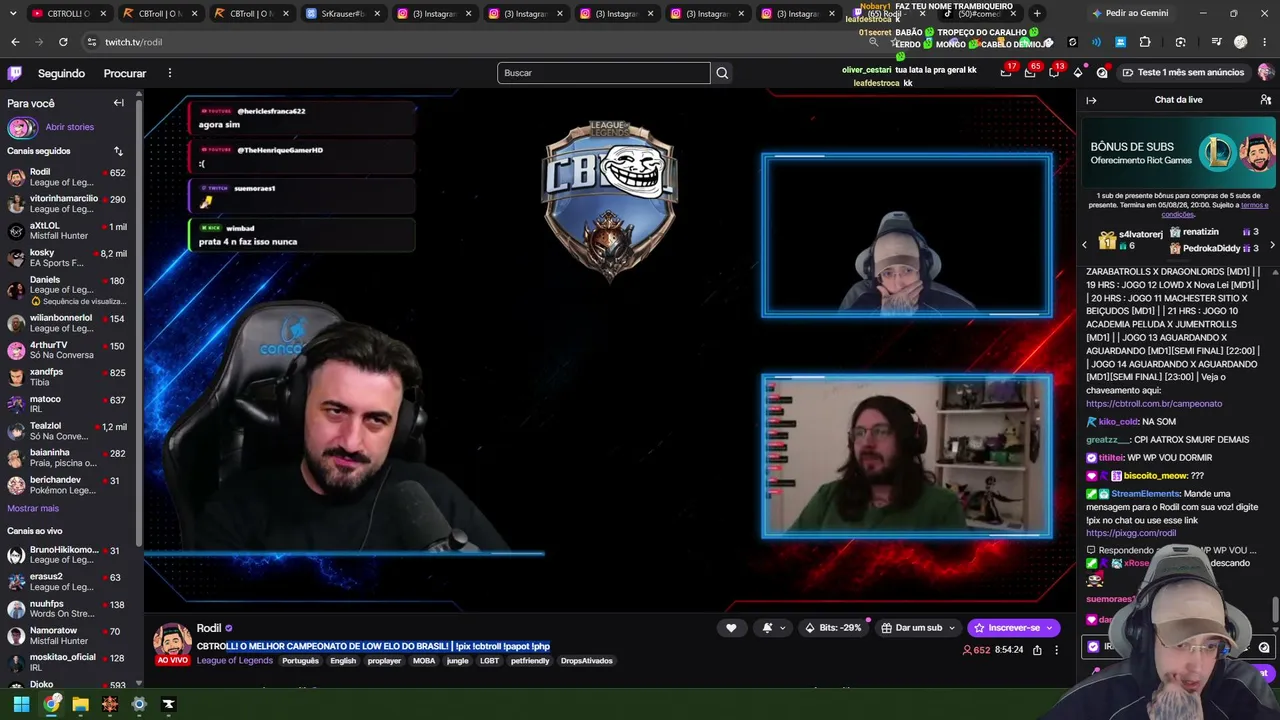Expand Mostrar mais followed channels
Image resolution: width=1280 pixels, height=720 pixels.
click(x=33, y=508)
